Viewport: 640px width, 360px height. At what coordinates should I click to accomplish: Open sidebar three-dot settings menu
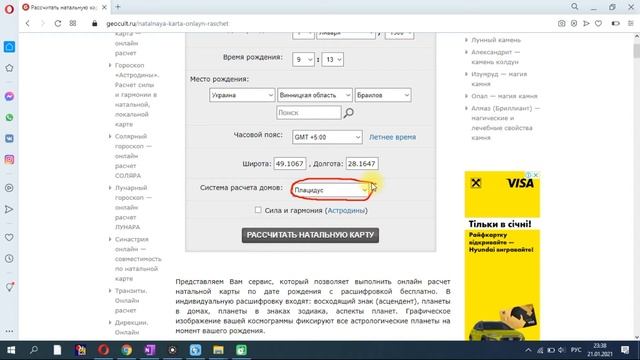coord(9,331)
